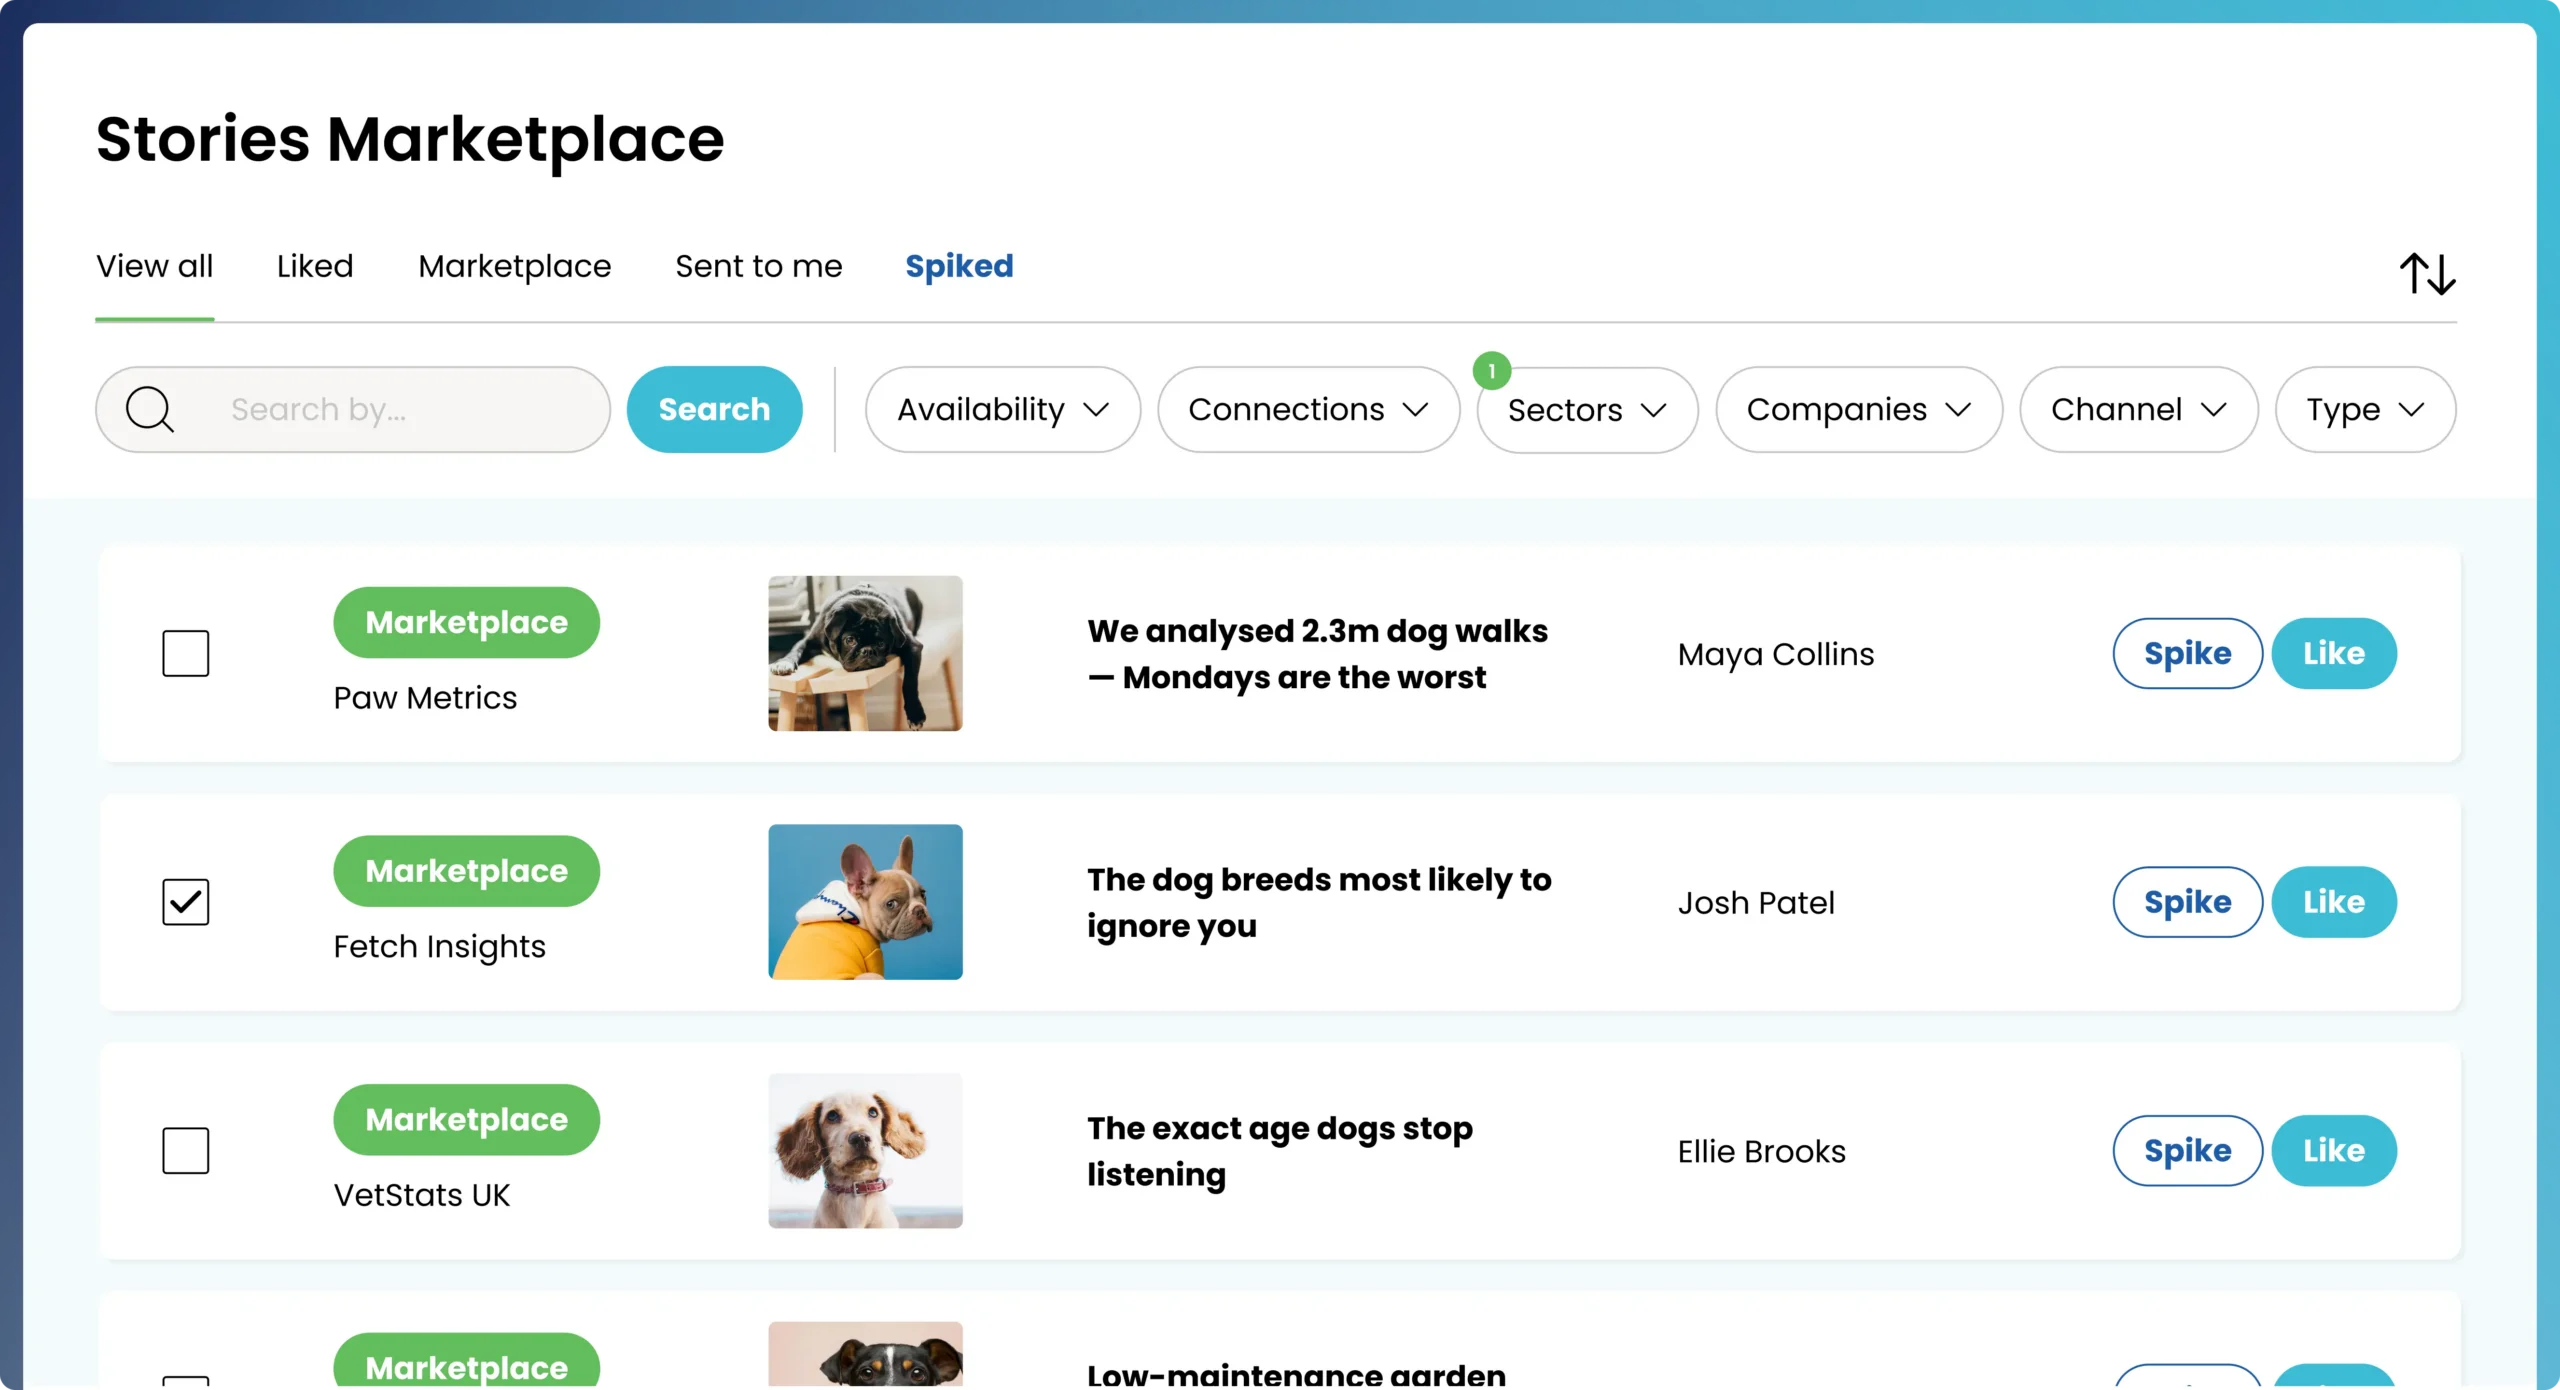
Task: Open the French bulldog story thumbnail
Action: click(865, 902)
